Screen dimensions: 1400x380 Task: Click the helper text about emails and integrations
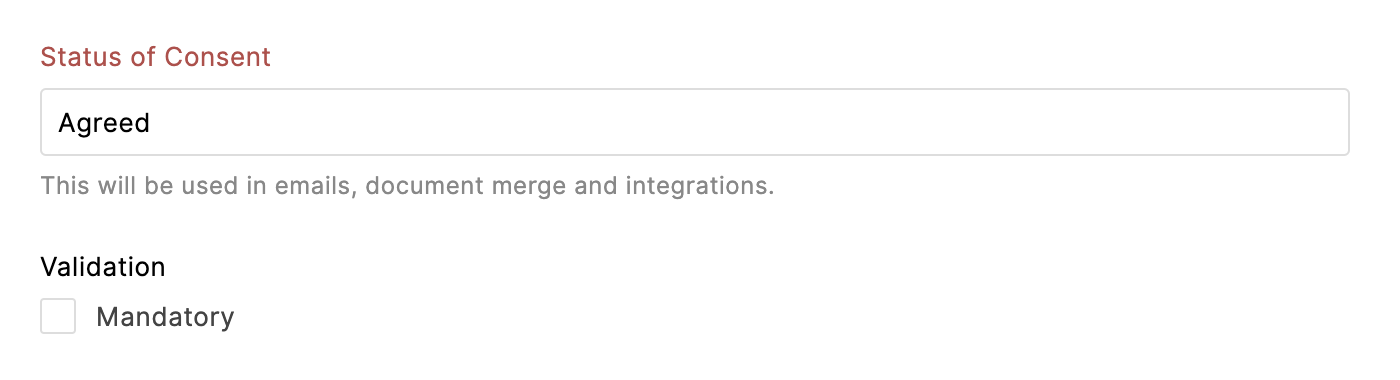point(408,186)
